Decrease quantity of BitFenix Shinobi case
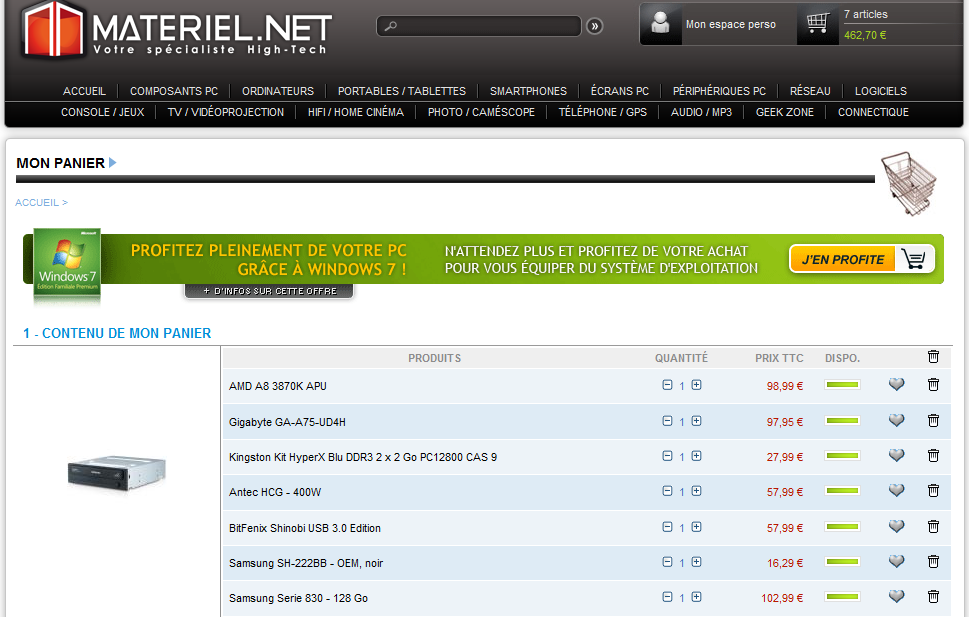Viewport: 969px width, 617px height. point(667,527)
